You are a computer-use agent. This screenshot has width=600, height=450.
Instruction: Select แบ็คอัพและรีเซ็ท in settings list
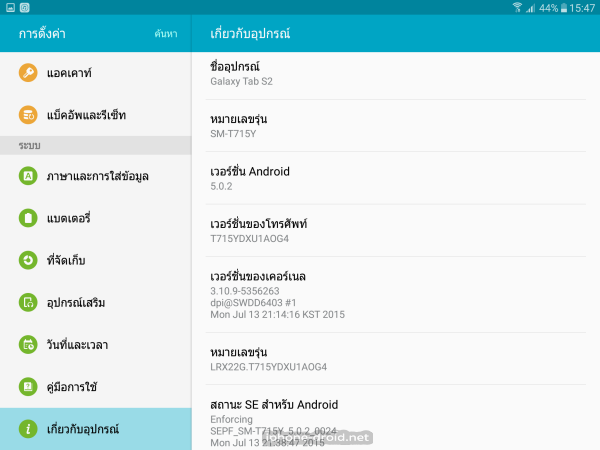[x=96, y=115]
